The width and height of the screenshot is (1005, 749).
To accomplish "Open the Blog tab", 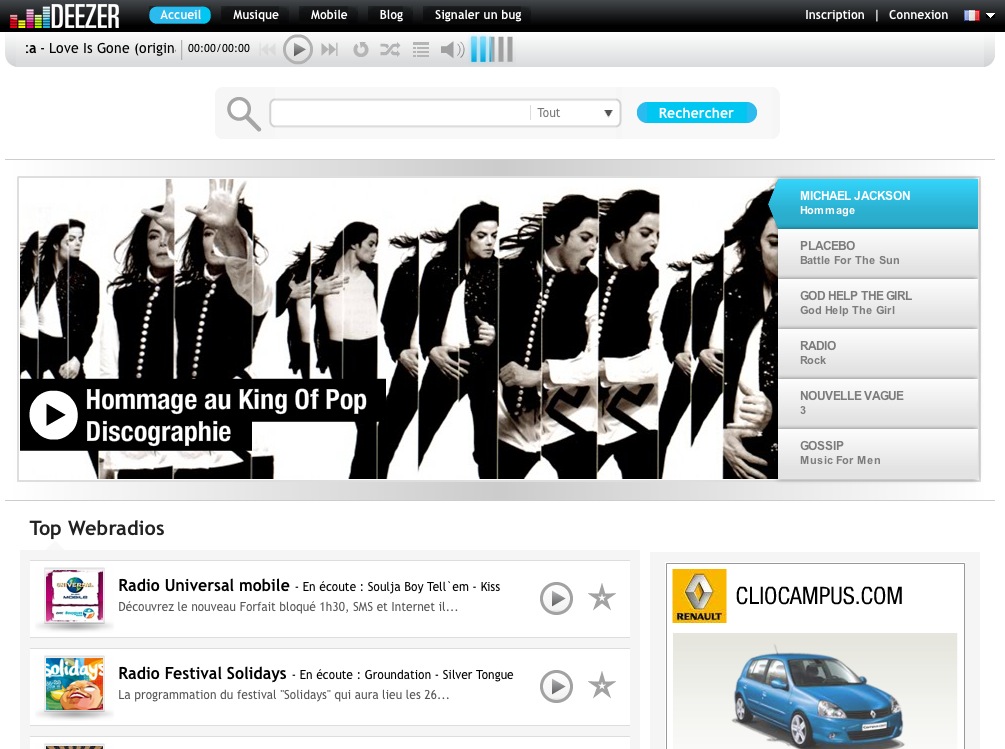I will pos(391,15).
